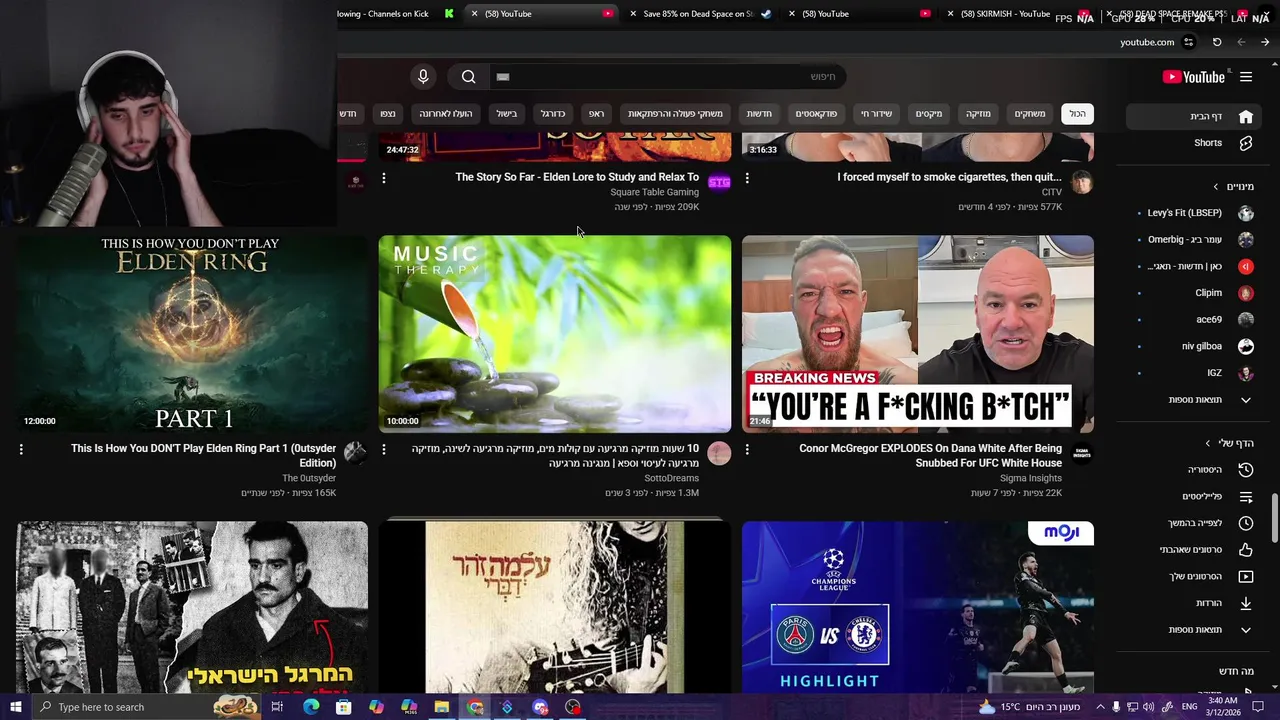Open the YouTube hamburger guide menu
This screenshot has width=1280, height=720.
pyautogui.click(x=1246, y=77)
